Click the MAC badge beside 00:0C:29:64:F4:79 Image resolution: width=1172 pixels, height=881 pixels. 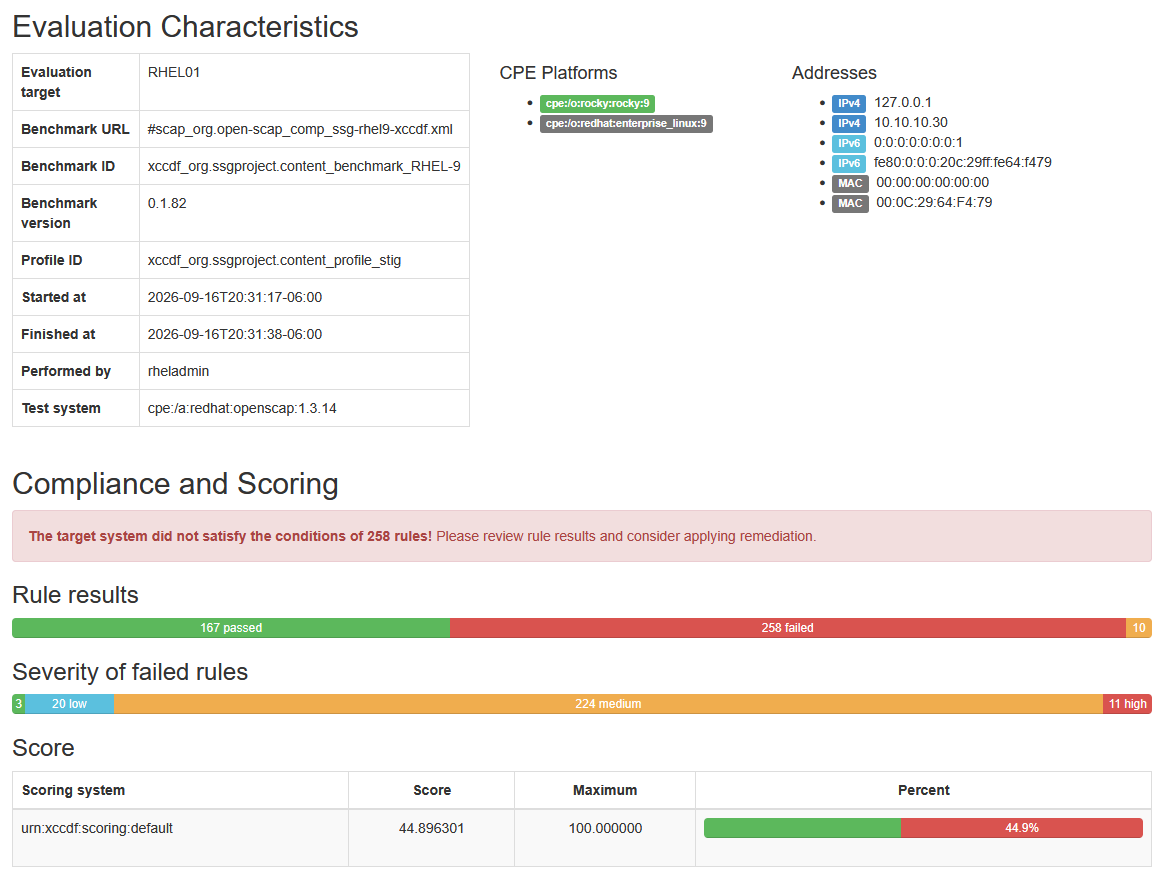click(x=850, y=203)
